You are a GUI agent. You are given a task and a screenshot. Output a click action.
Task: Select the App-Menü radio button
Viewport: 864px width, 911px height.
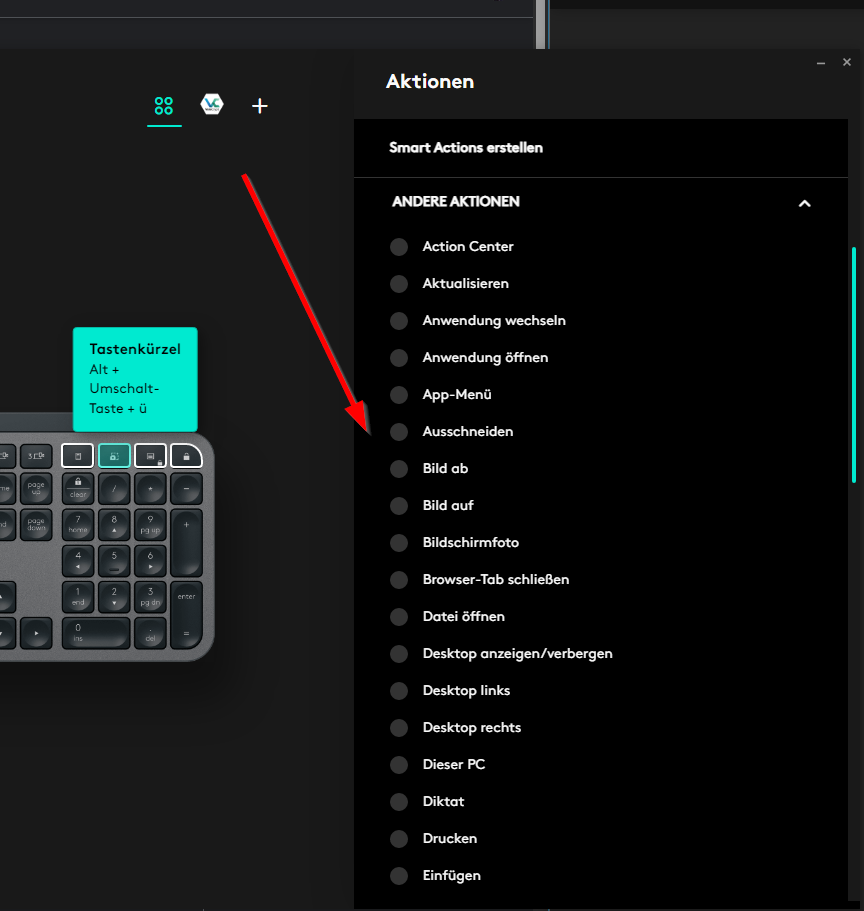[x=399, y=394]
